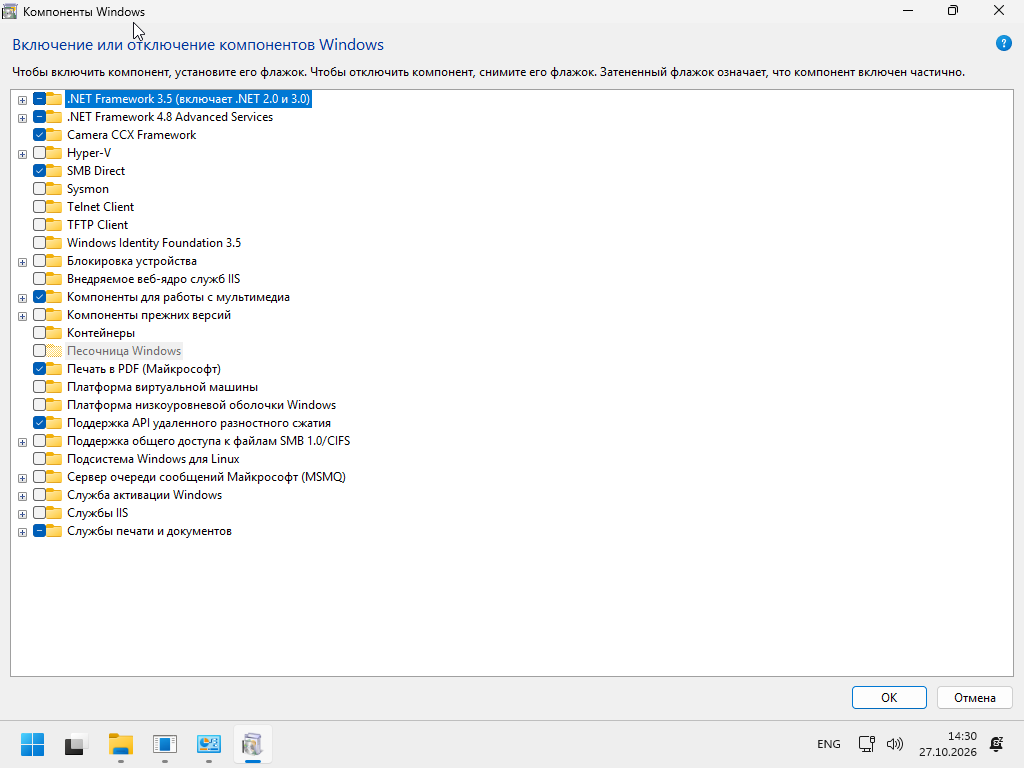The image size is (1024, 768).
Task: Tick the Контейнеры checkbox
Action: click(x=39, y=333)
